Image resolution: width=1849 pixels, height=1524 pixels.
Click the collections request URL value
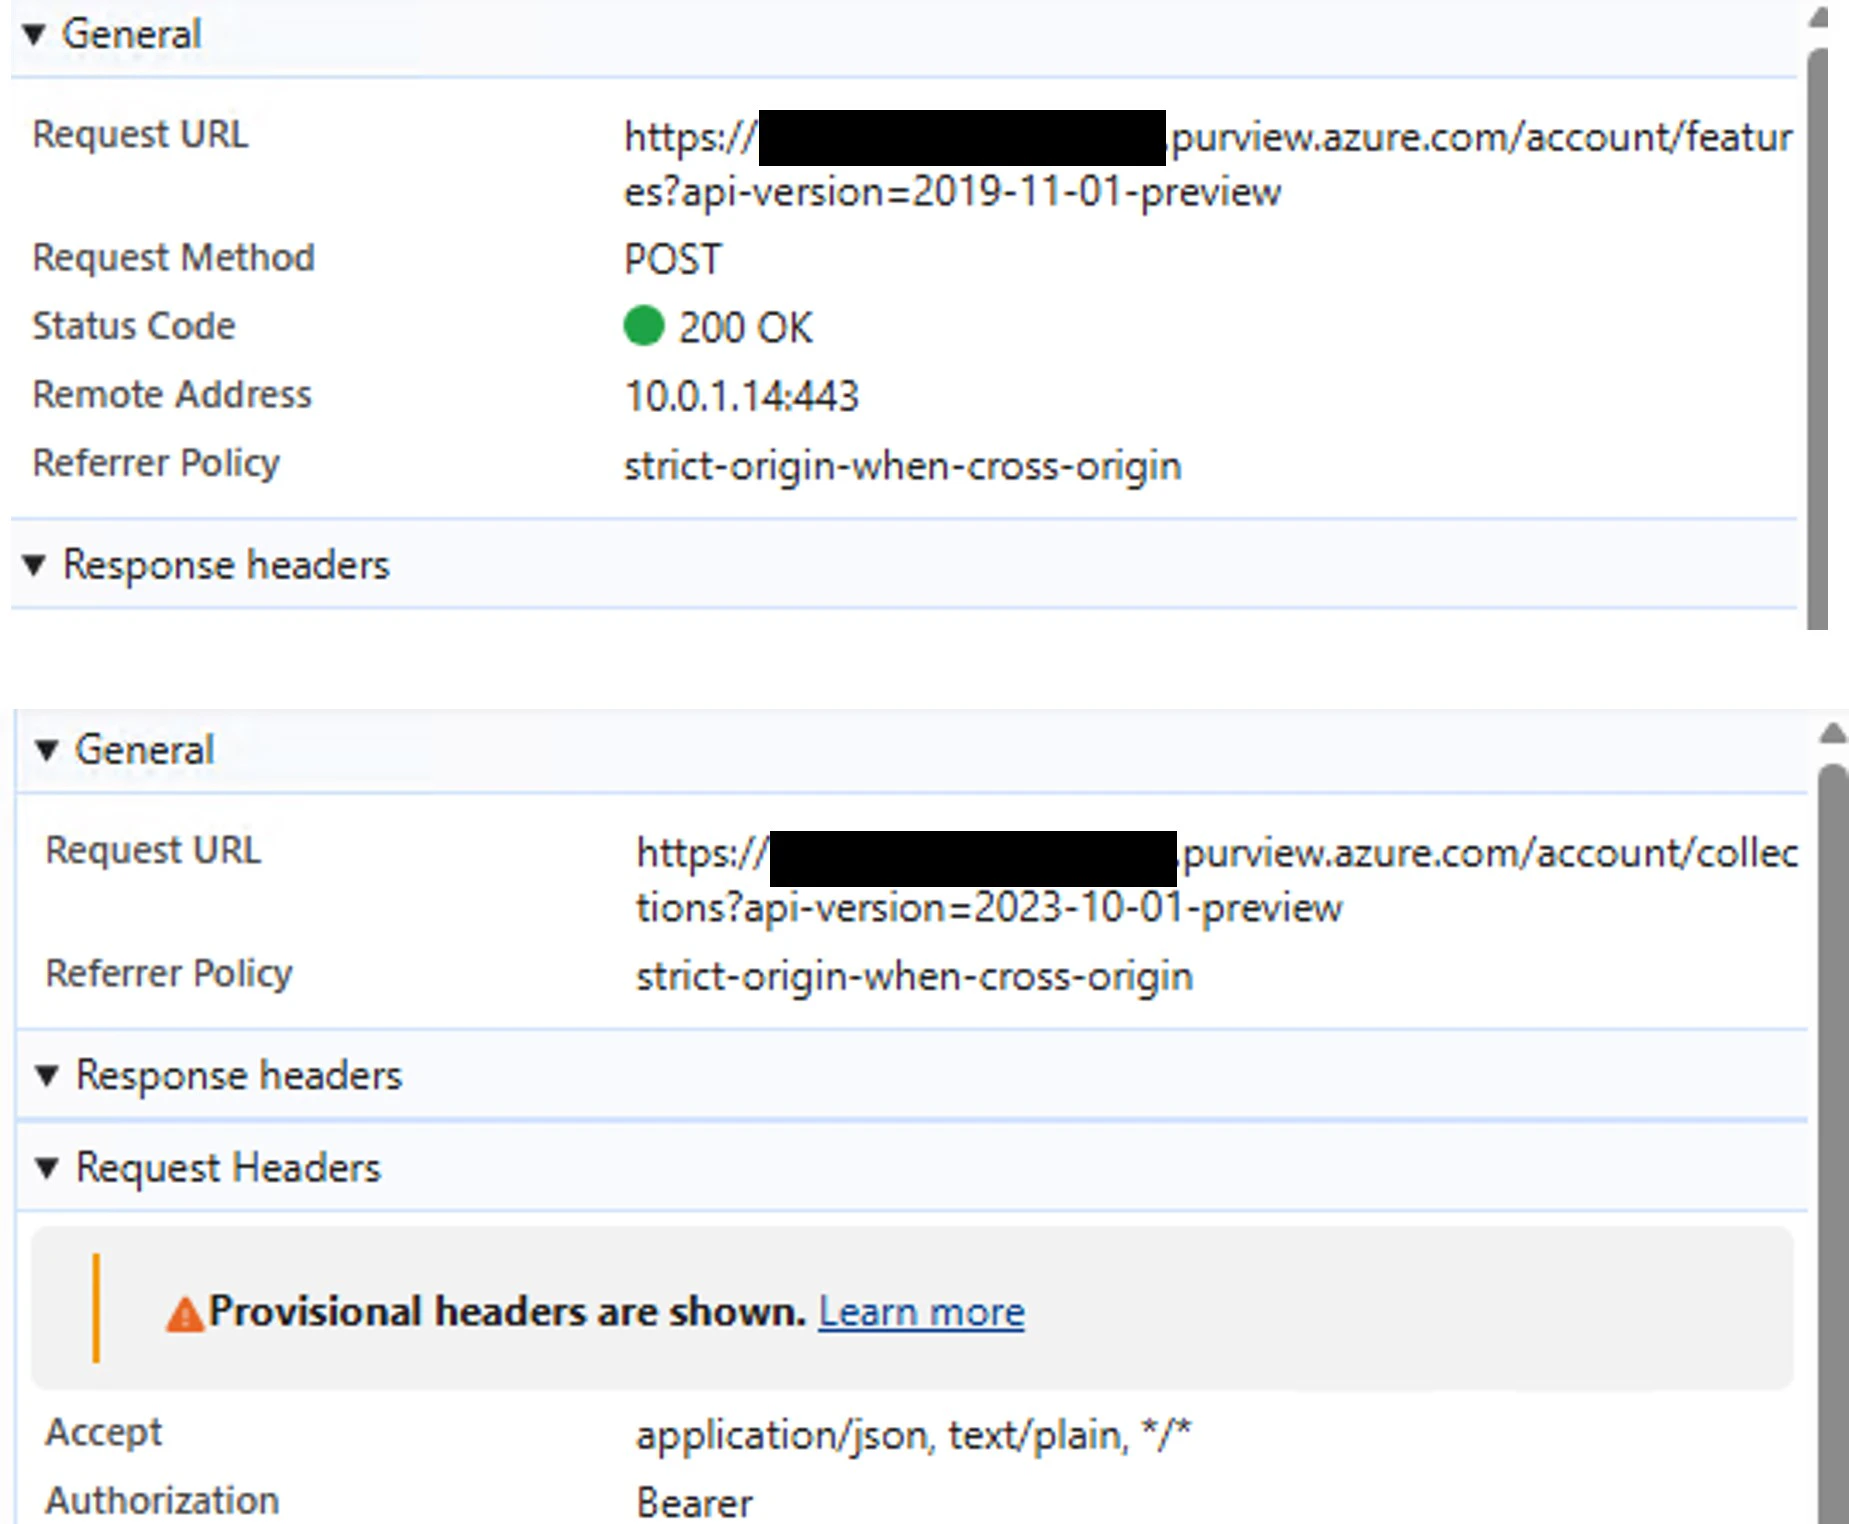(x=1217, y=880)
